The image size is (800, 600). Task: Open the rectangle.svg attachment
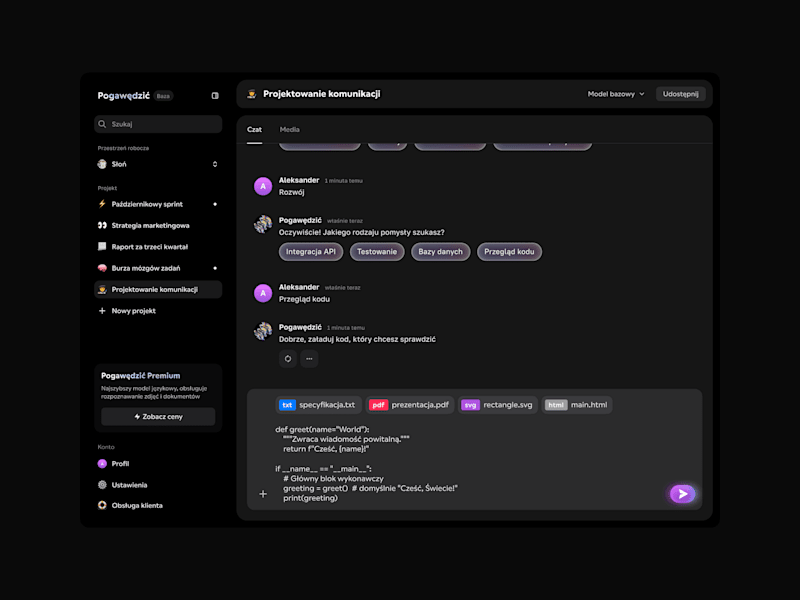point(497,405)
